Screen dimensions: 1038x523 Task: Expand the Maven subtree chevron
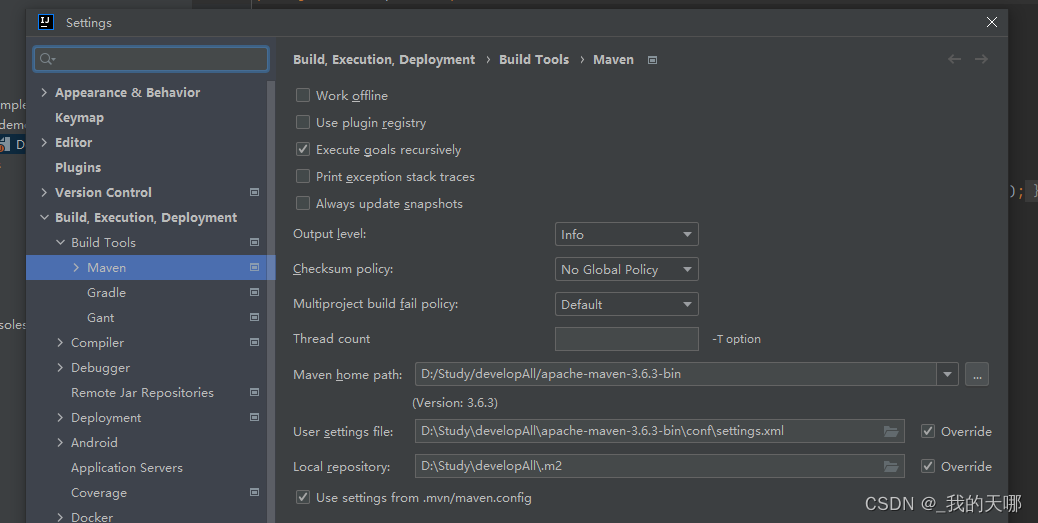pos(76,267)
